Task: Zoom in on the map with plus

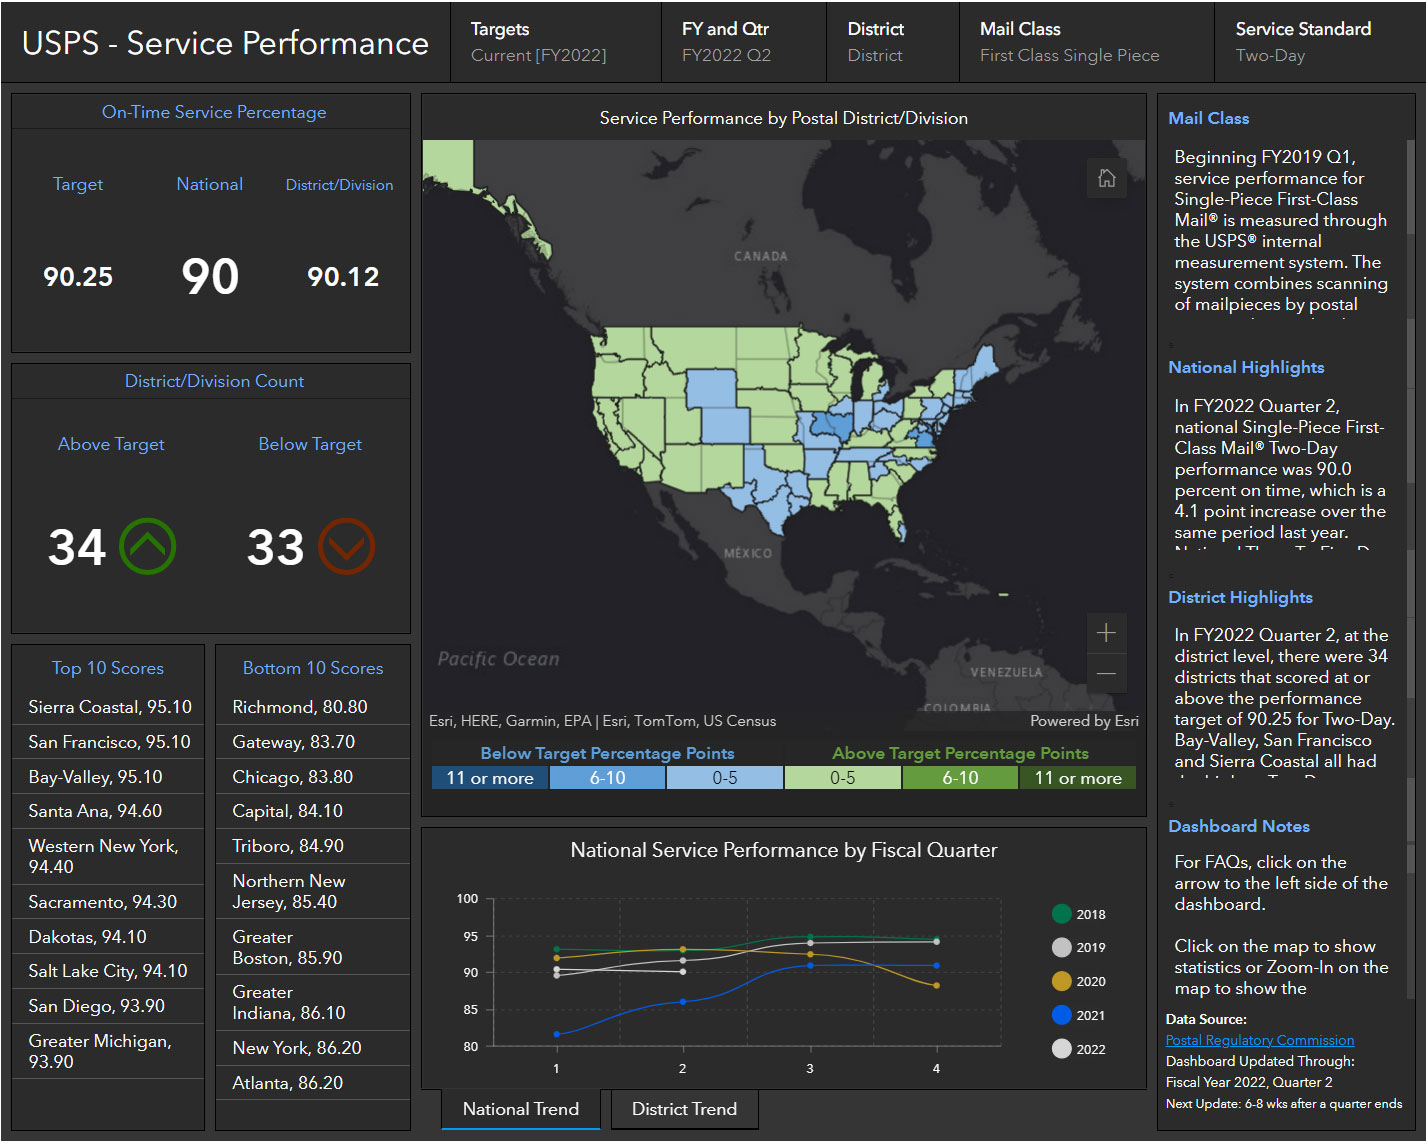Action: click(1106, 632)
